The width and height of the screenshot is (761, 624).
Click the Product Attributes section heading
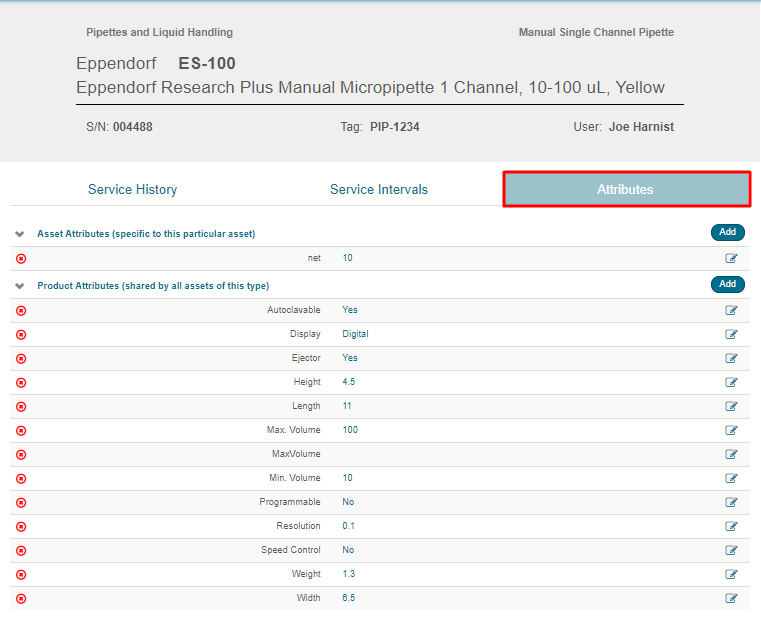pyautogui.click(x=153, y=286)
